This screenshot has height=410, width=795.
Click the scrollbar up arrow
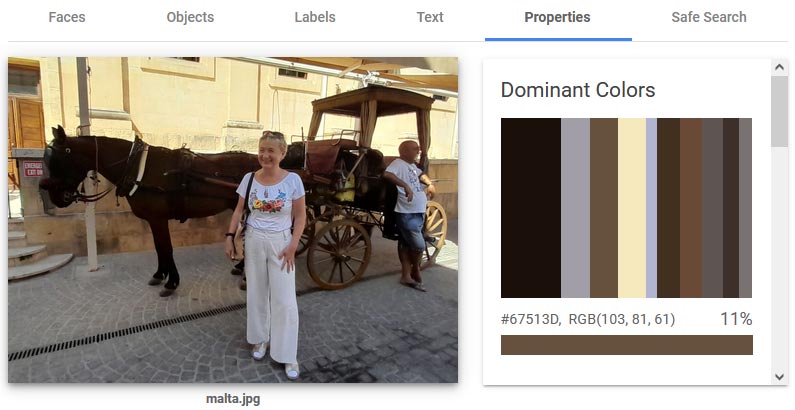[x=779, y=67]
